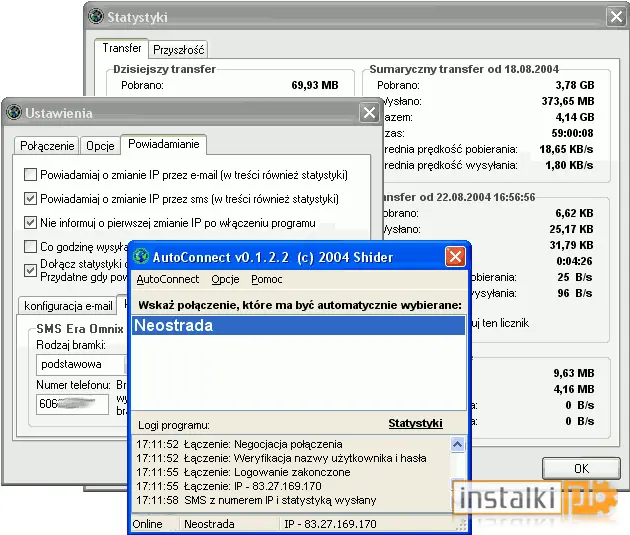Close the Ustawienia settings window
The height and width of the screenshot is (535, 630).
coord(369,113)
